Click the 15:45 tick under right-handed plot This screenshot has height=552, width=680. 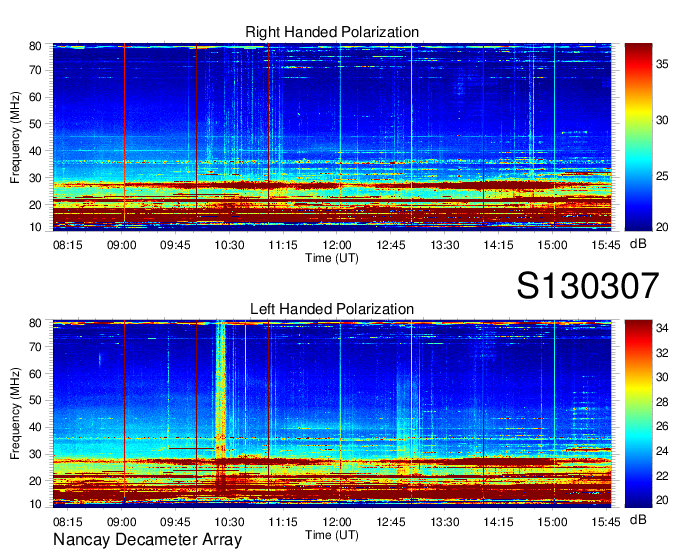pyautogui.click(x=606, y=245)
